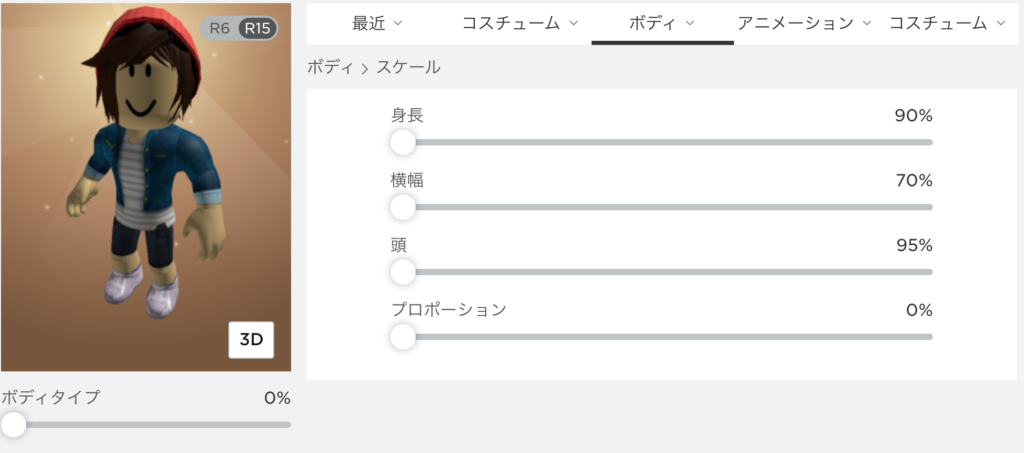Image resolution: width=1024 pixels, height=453 pixels.
Task: Click the ボディタイプ slider handle
Action: 13,424
